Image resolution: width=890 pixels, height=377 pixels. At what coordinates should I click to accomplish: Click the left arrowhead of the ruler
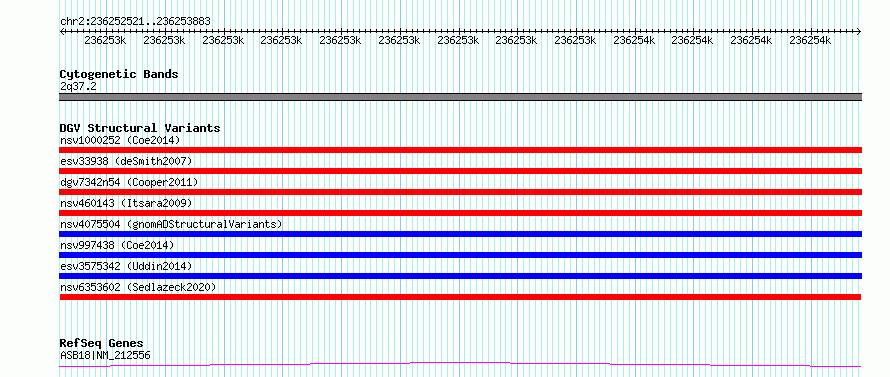pos(62,32)
